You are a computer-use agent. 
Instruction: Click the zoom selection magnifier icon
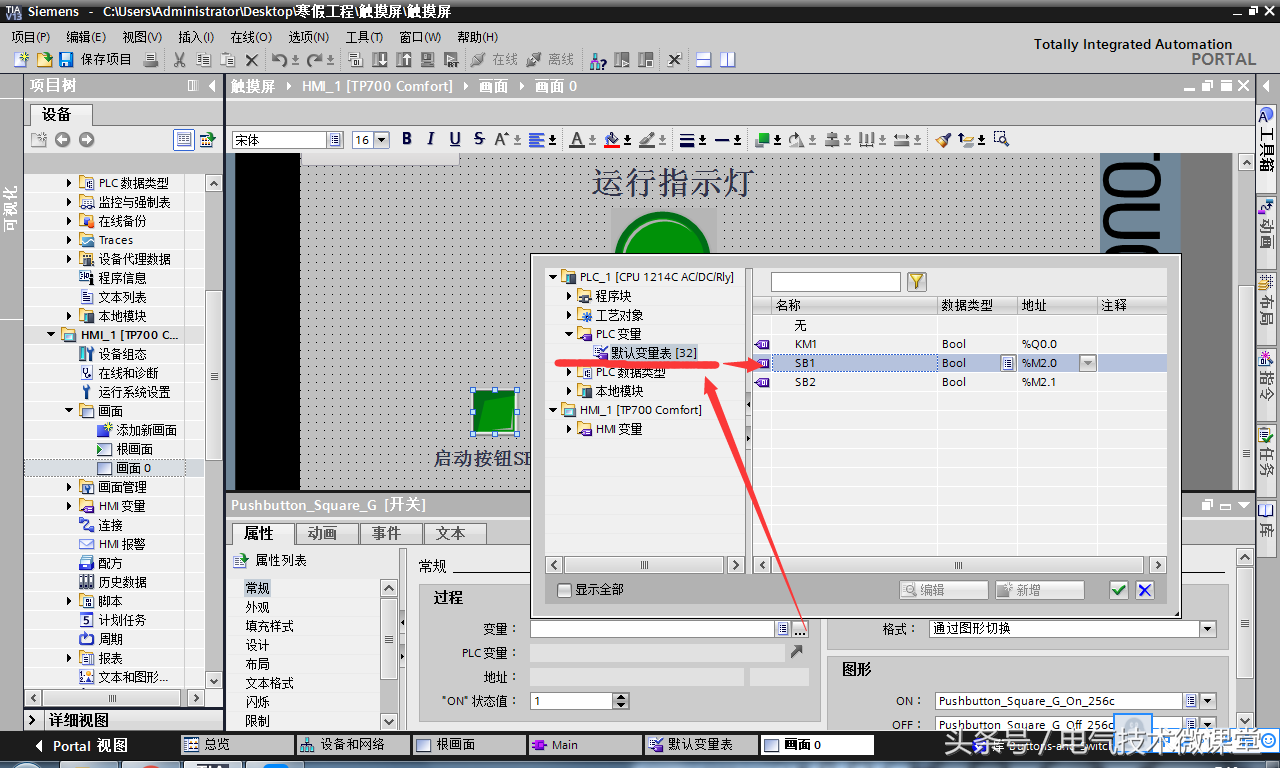[x=1001, y=139]
